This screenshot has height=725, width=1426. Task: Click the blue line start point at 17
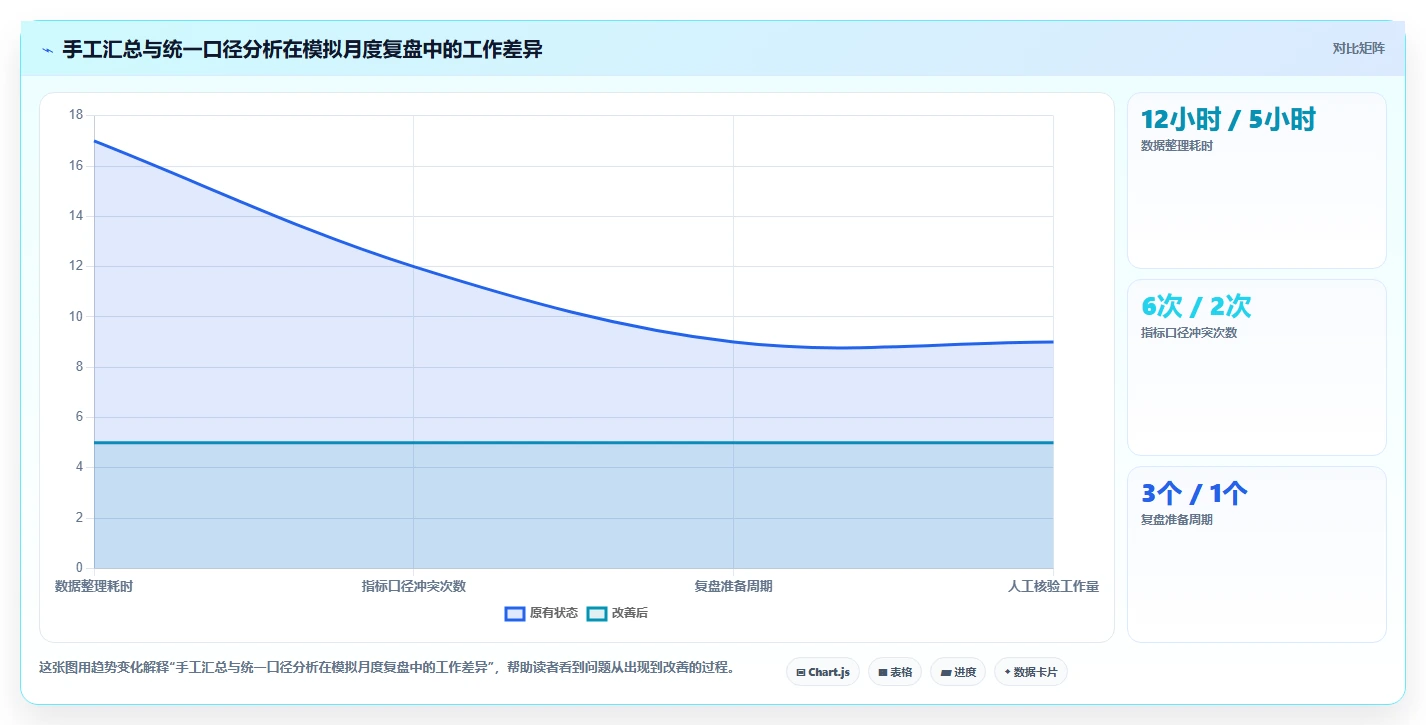point(94,140)
